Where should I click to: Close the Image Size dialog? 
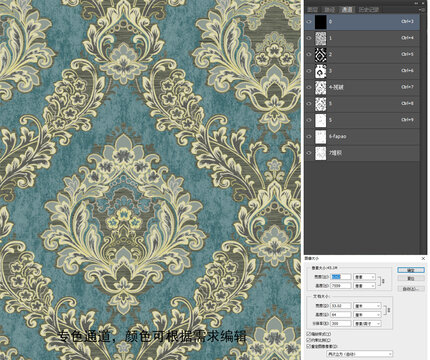tap(423, 259)
